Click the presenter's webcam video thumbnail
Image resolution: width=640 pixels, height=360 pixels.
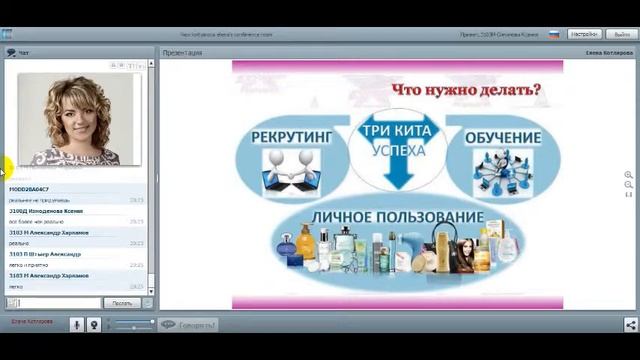pos(80,120)
